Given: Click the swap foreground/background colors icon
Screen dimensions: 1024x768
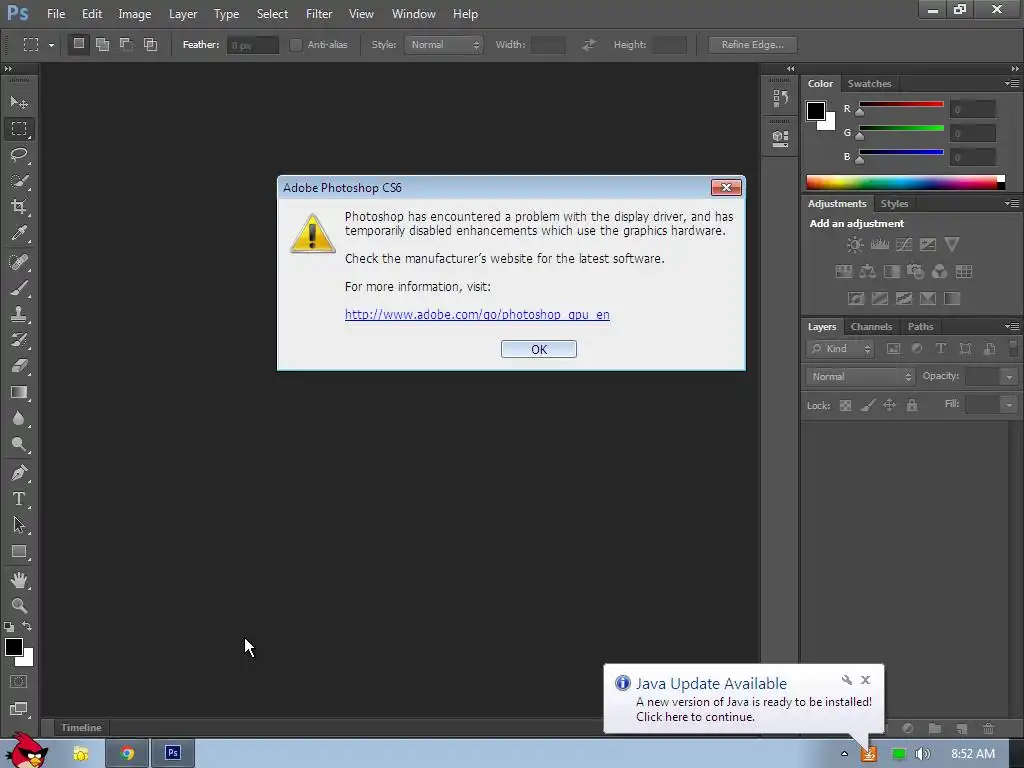Looking at the screenshot, I should pyautogui.click(x=27, y=626).
